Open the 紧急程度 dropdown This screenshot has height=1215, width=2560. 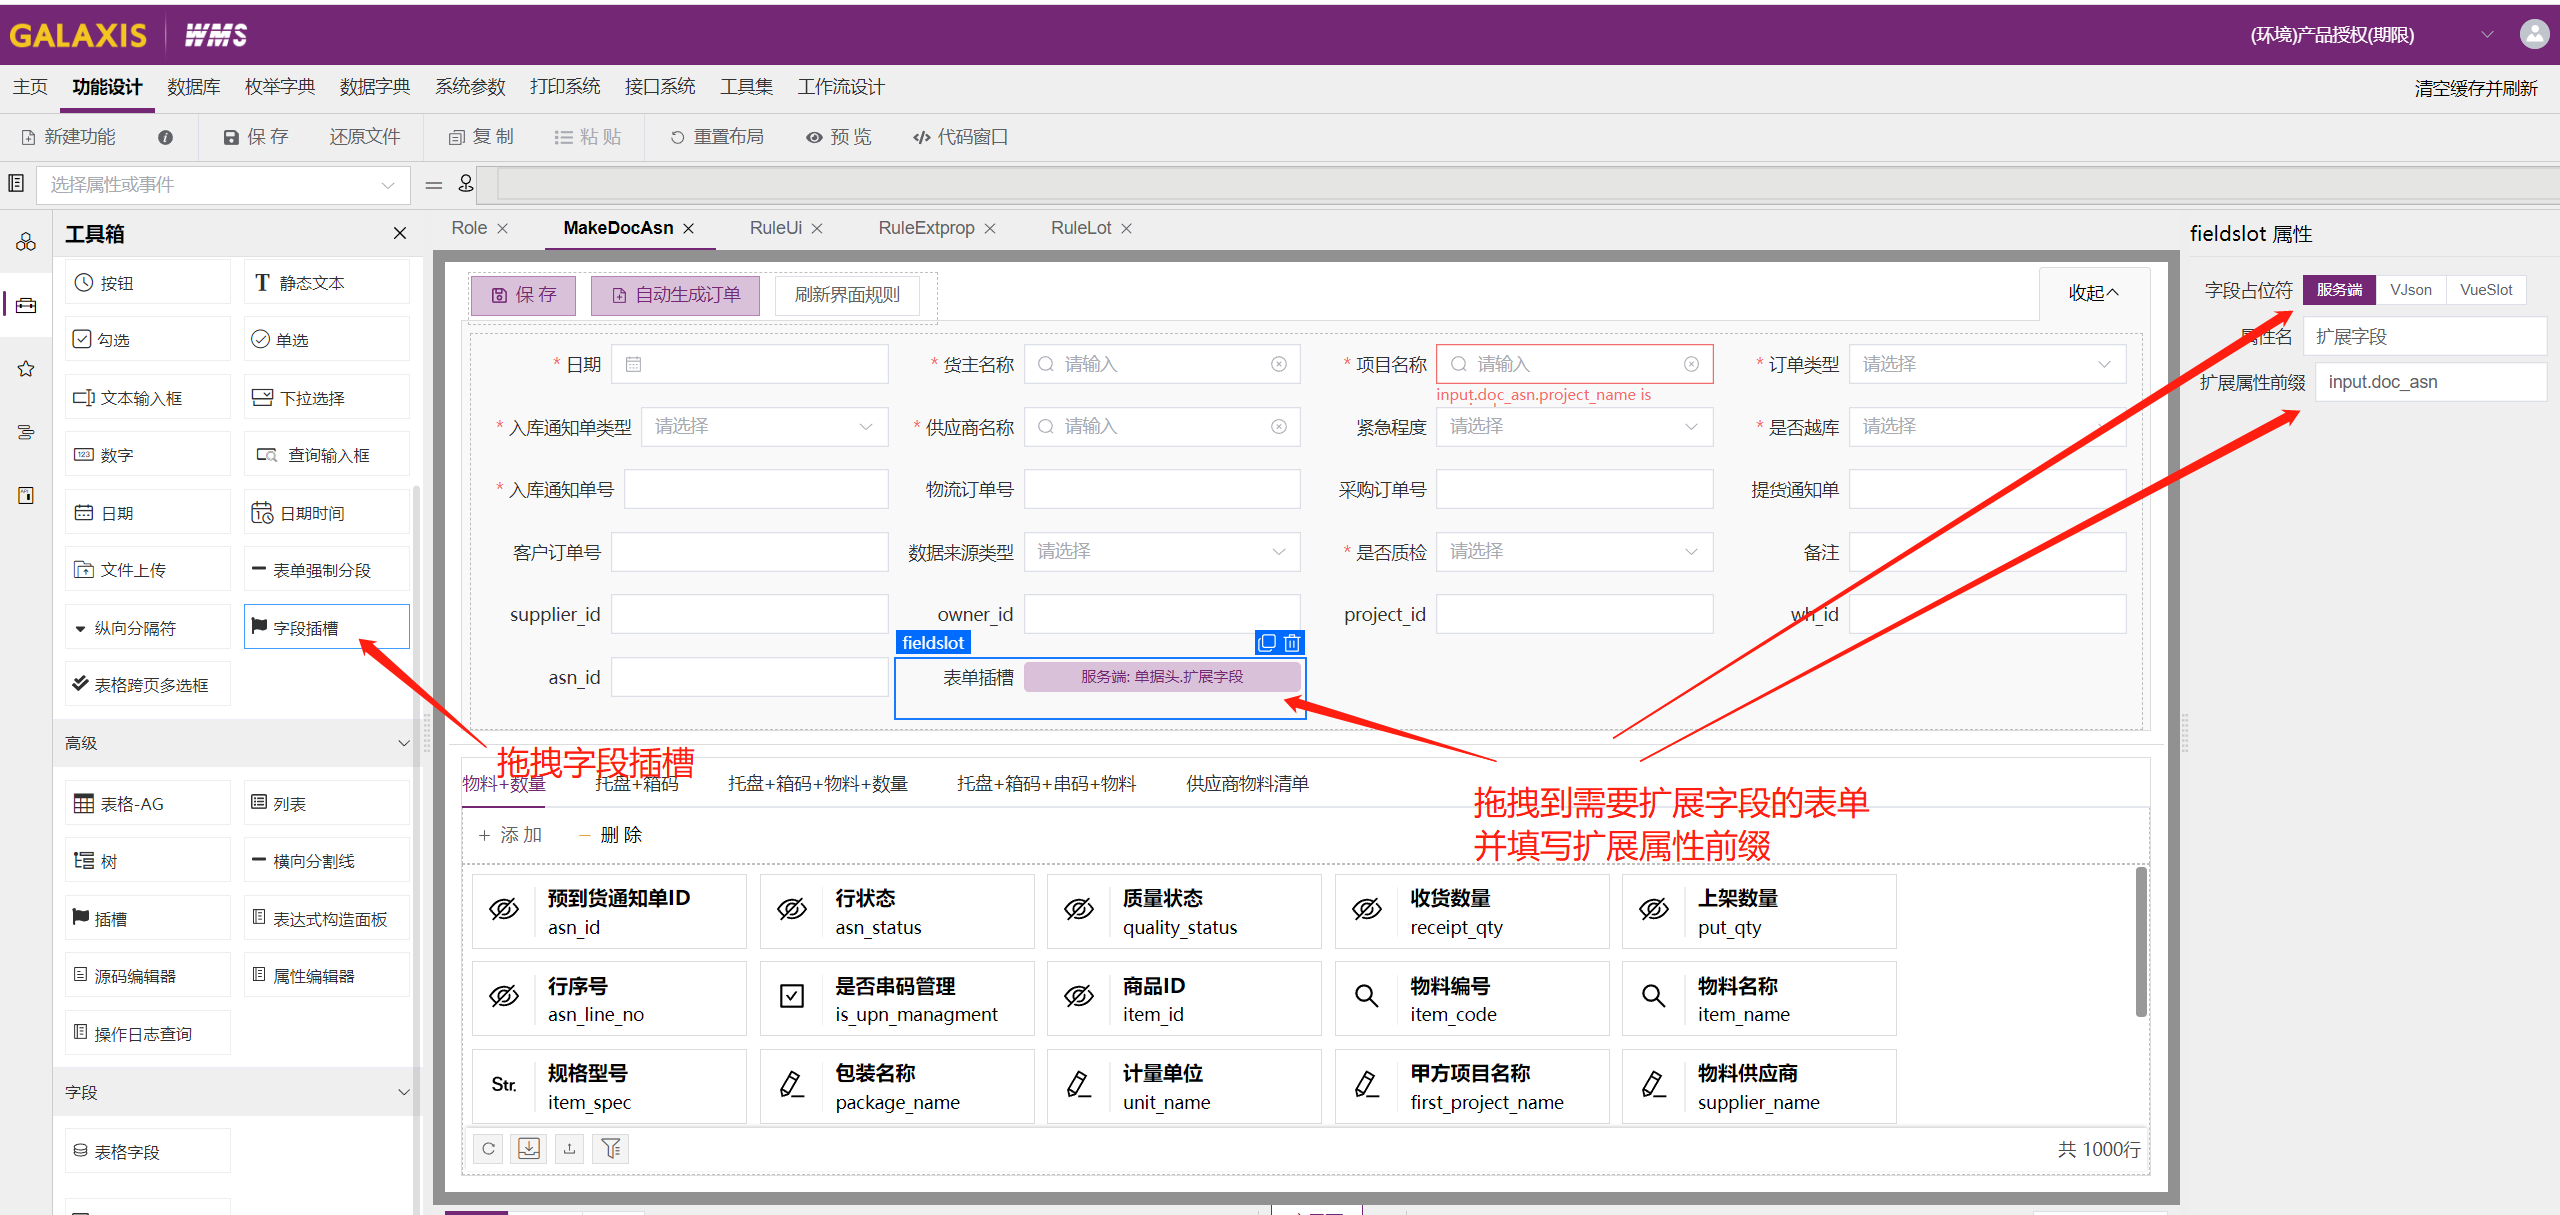tap(1574, 427)
